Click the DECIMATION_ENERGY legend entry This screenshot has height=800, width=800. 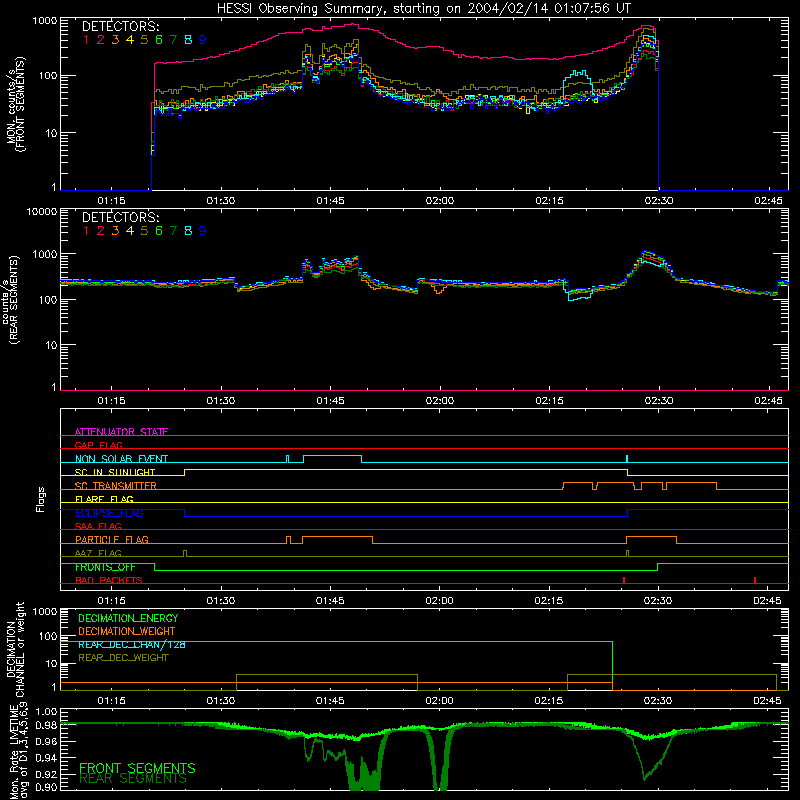coord(128,618)
